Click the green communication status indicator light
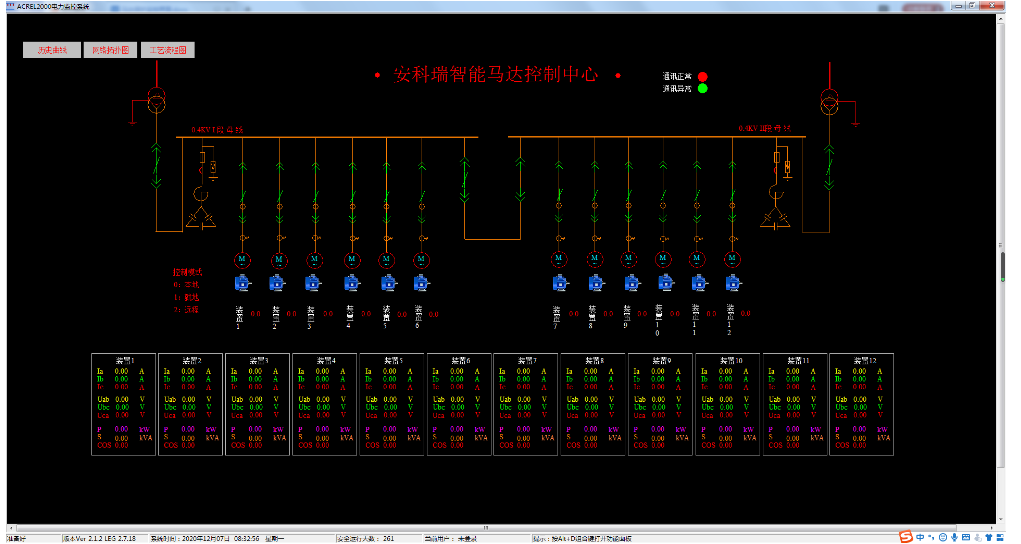 [x=703, y=88]
